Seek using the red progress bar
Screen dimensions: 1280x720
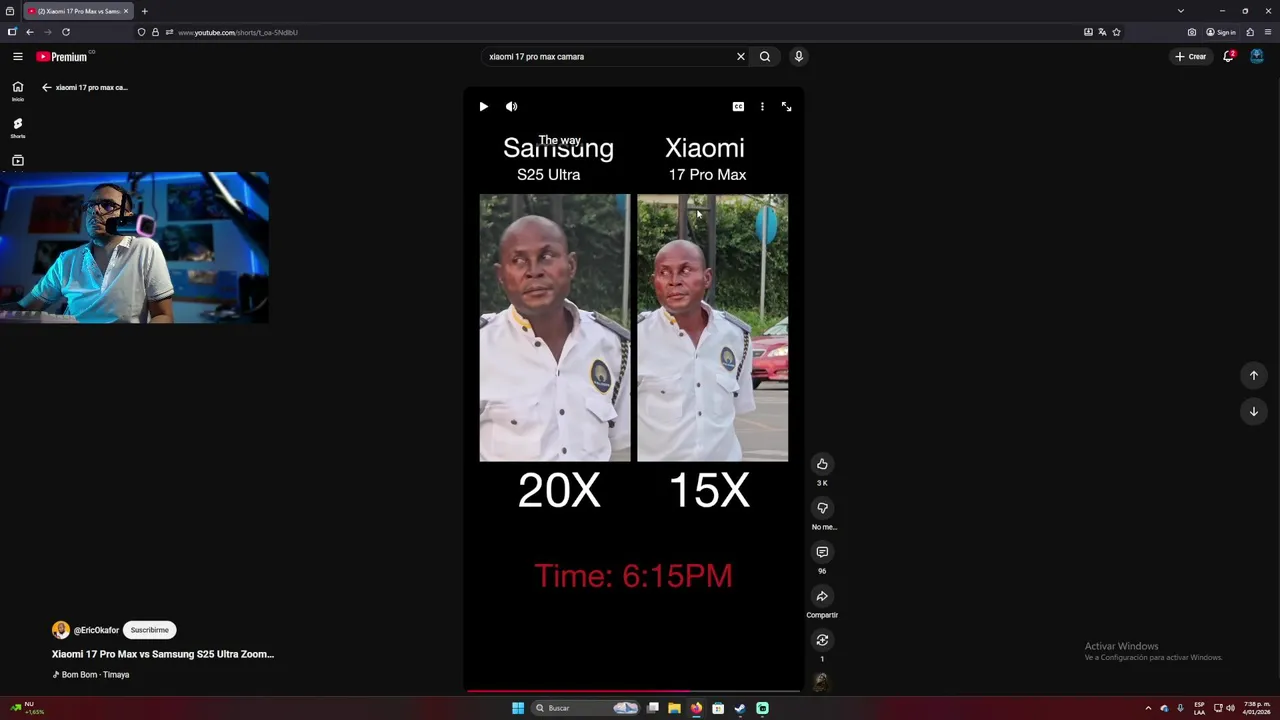tap(633, 690)
